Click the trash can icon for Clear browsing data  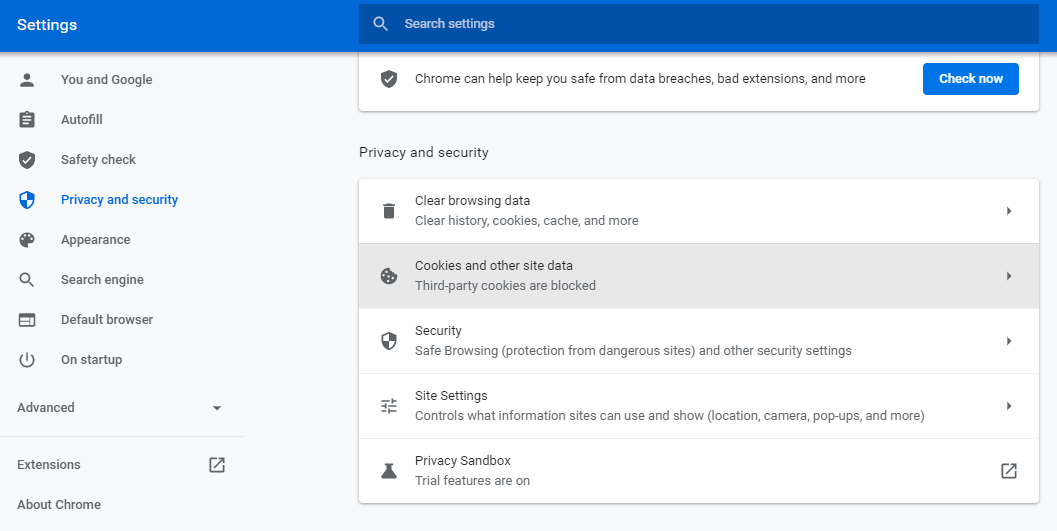tap(389, 211)
